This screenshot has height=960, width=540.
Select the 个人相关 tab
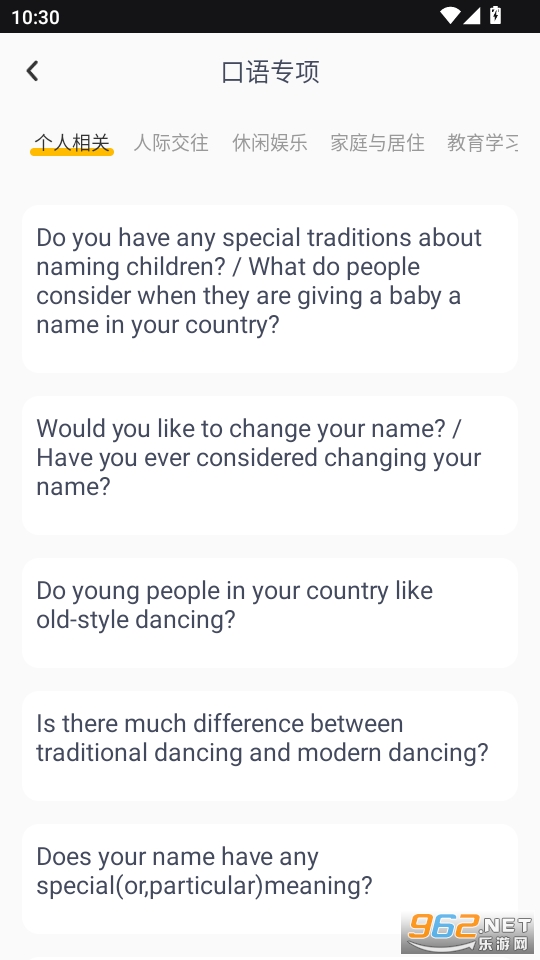coord(72,143)
